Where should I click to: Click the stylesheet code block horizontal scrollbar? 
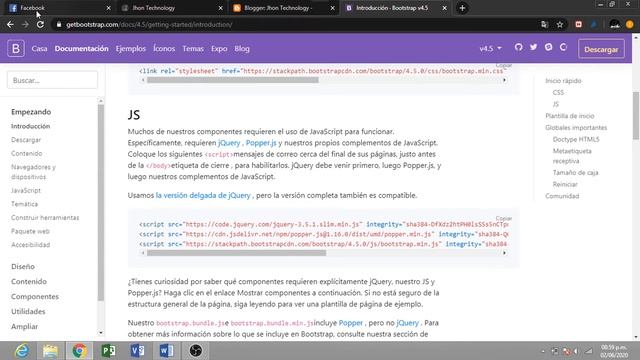[x=233, y=80]
